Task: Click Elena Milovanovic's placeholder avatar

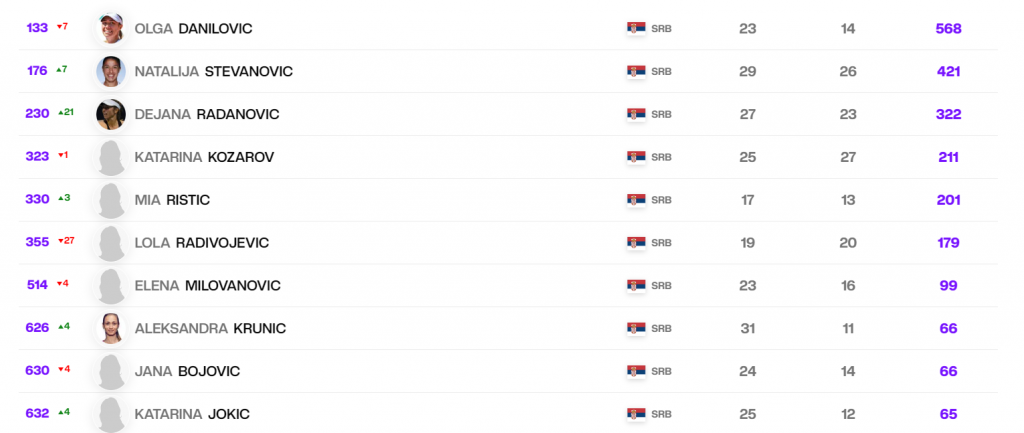Action: tap(110, 286)
